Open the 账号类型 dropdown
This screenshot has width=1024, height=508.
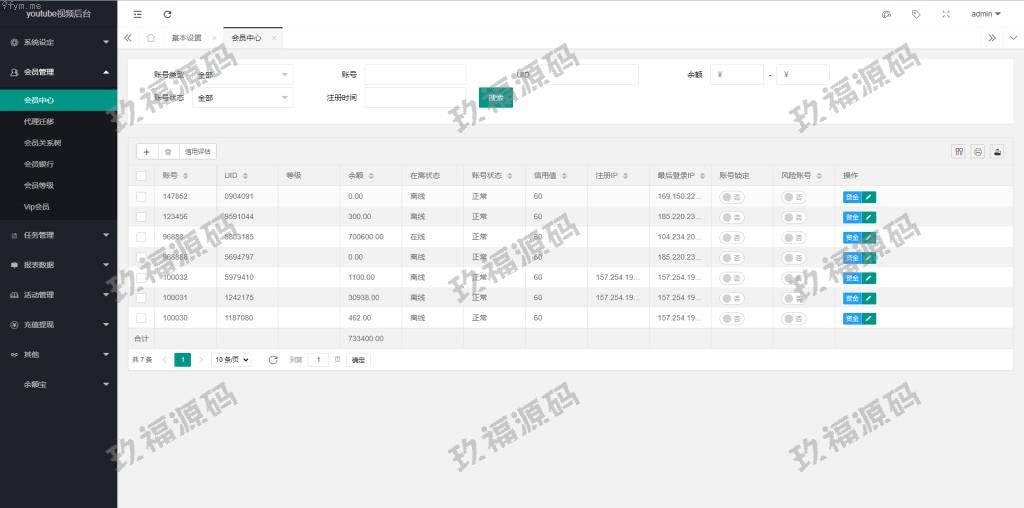point(243,74)
